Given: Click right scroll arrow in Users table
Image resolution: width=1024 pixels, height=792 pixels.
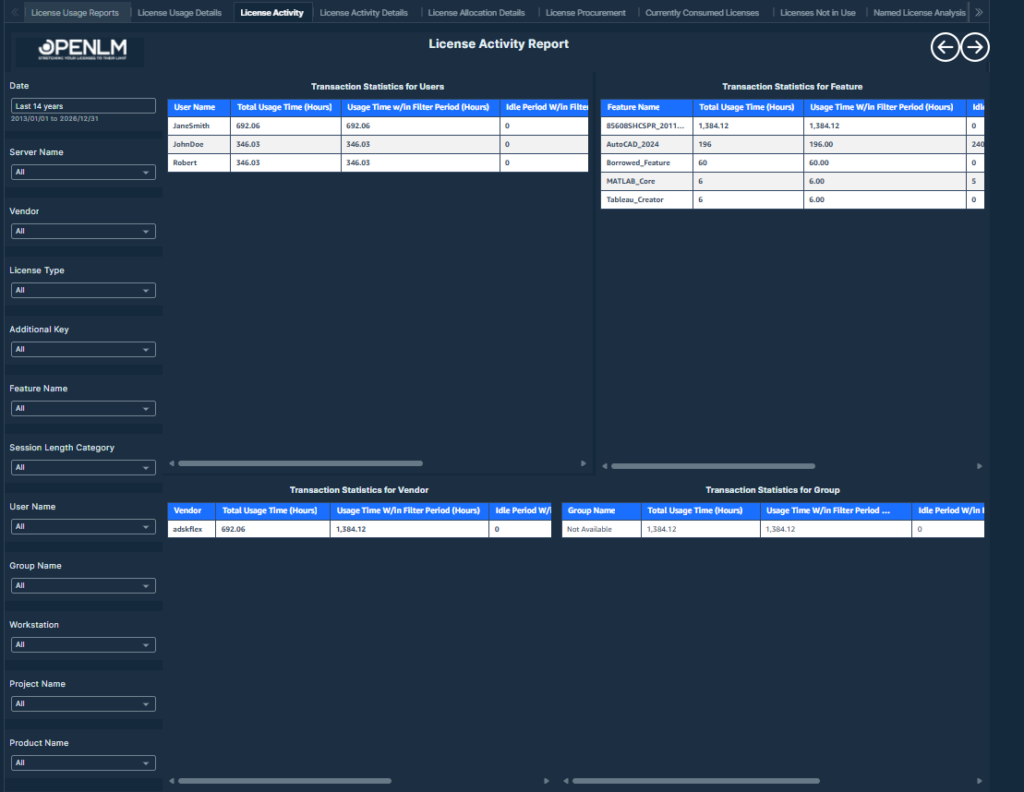Looking at the screenshot, I should [x=584, y=463].
